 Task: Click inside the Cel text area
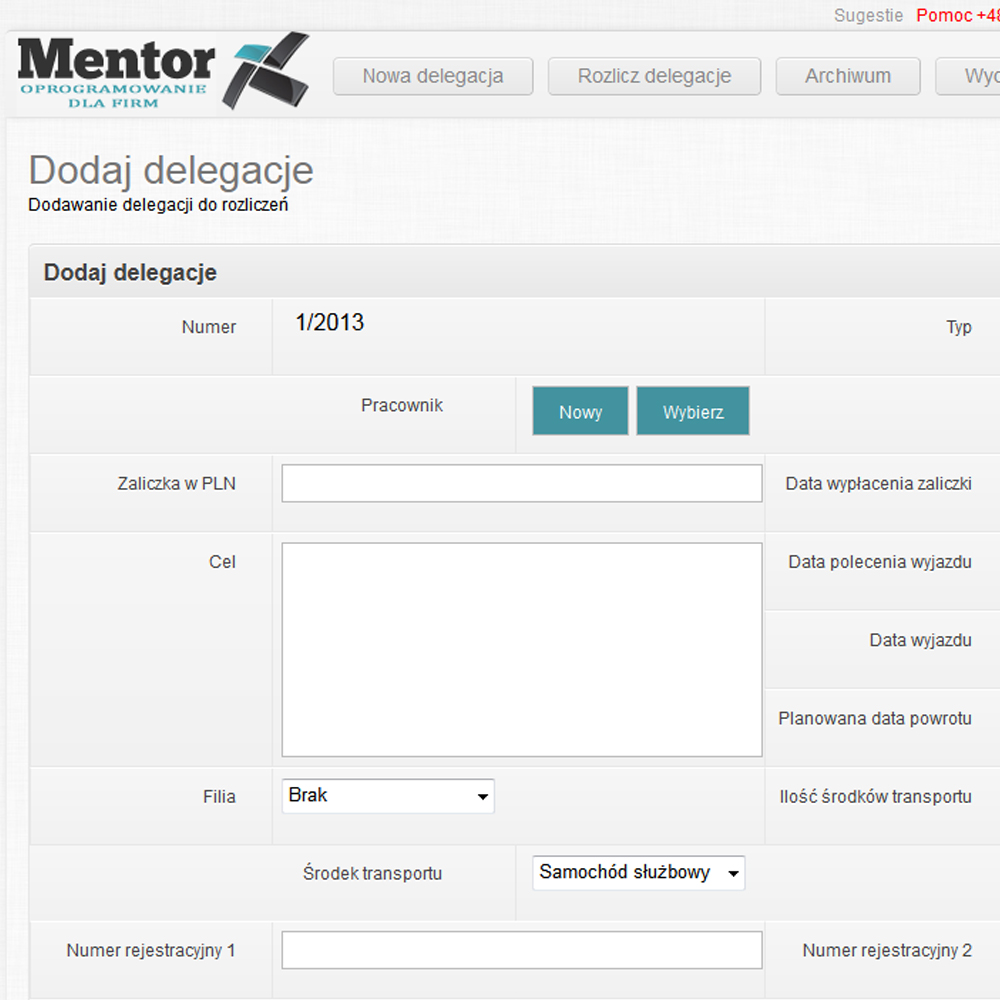pos(521,649)
